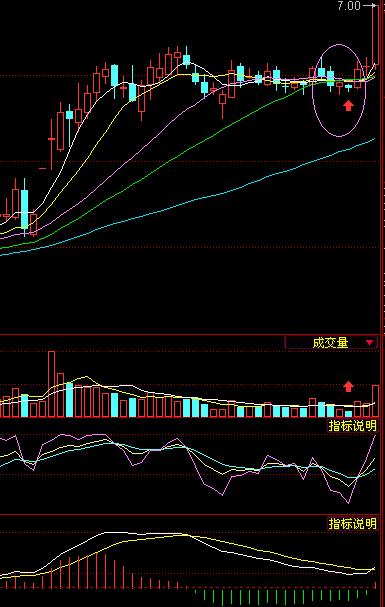The width and height of the screenshot is (385, 607).
Task: Open the 成交量 indicator dropdown
Action: click(331, 343)
